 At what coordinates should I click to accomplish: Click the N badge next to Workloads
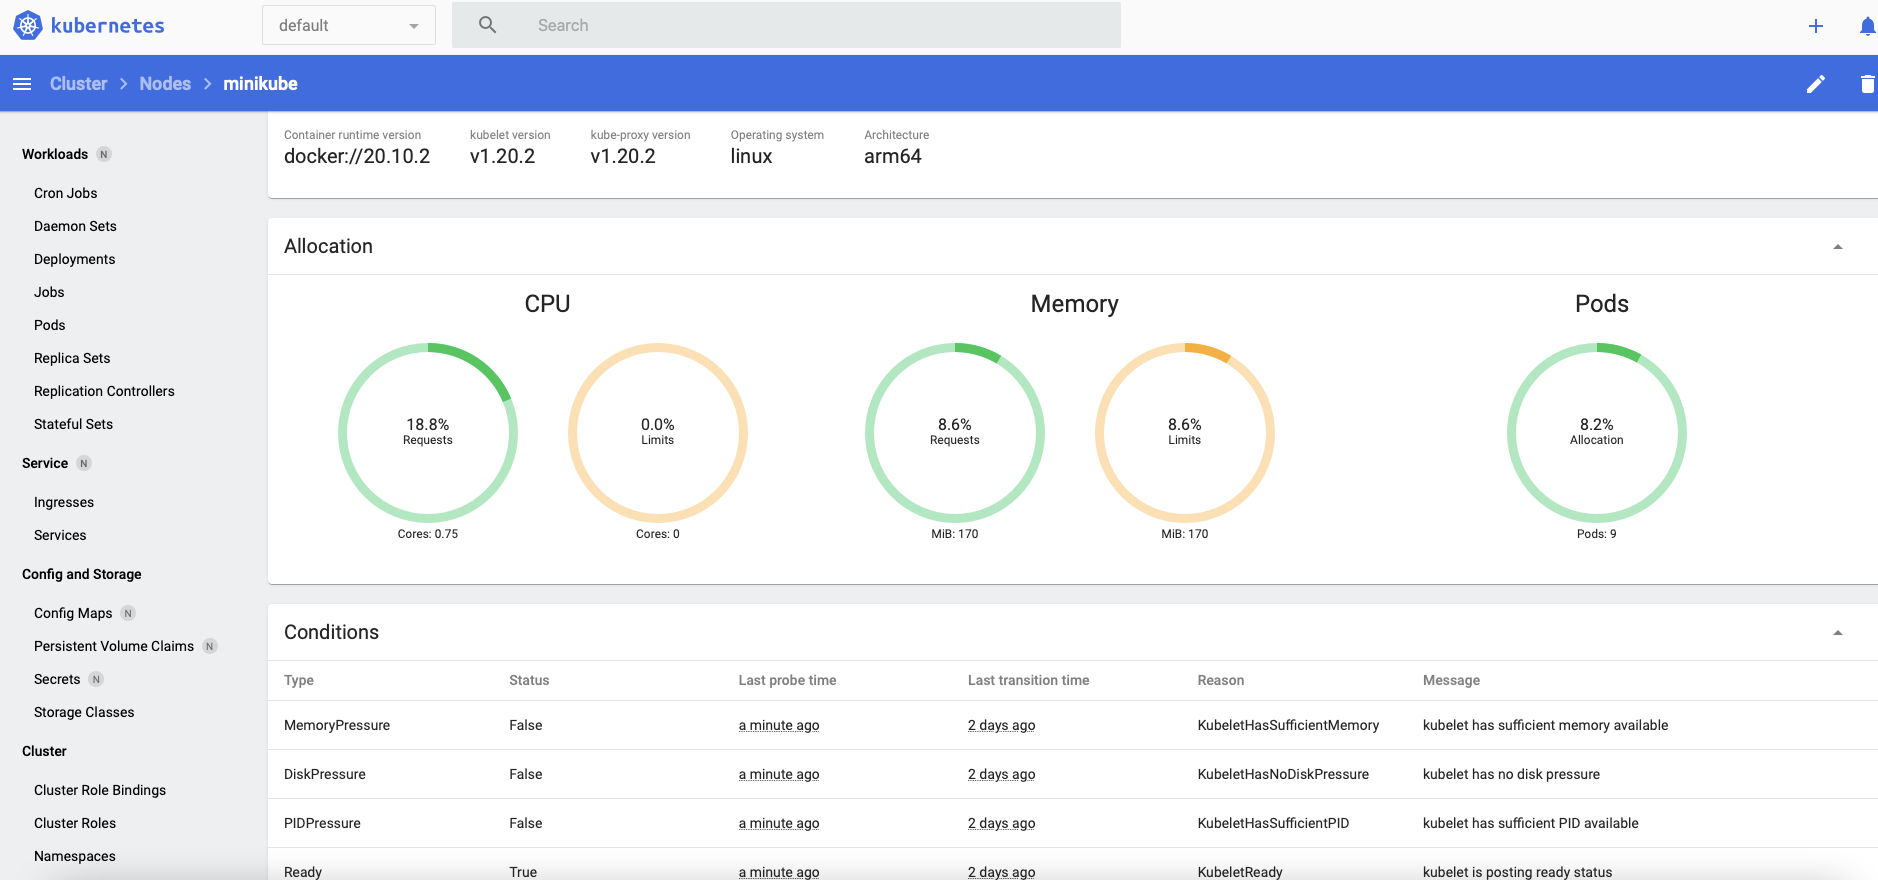104,154
